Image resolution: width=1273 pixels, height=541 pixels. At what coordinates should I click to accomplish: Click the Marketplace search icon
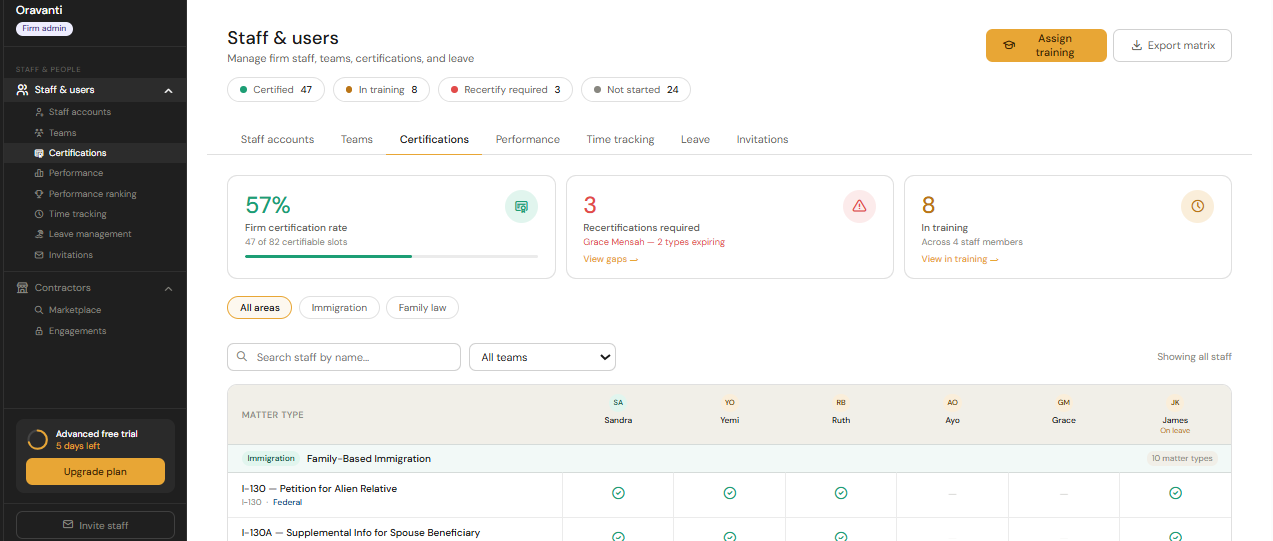point(39,310)
